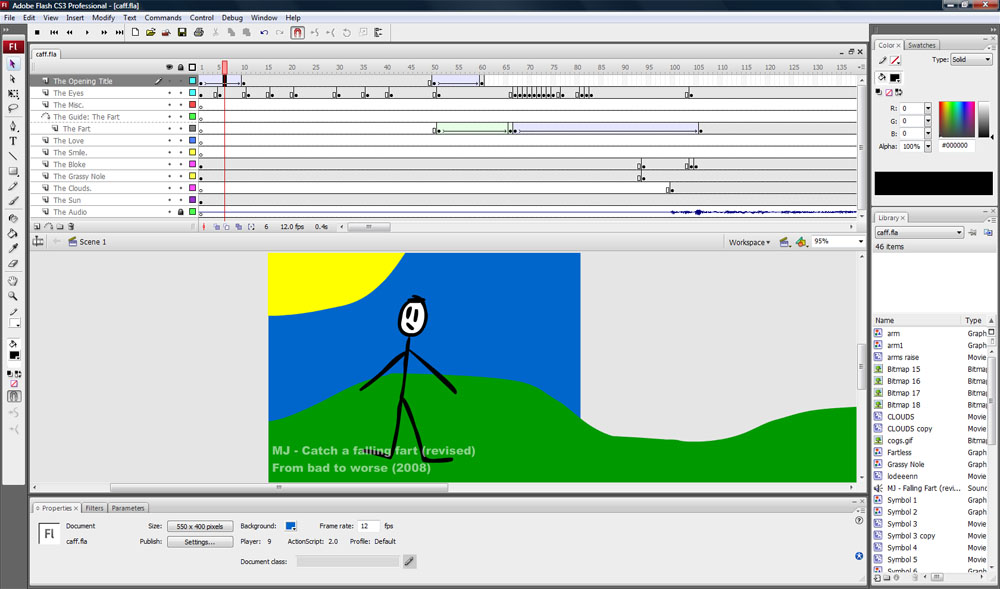Image resolution: width=1000 pixels, height=589 pixels.
Task: Click the Publish Settings... button
Action: click(x=199, y=542)
